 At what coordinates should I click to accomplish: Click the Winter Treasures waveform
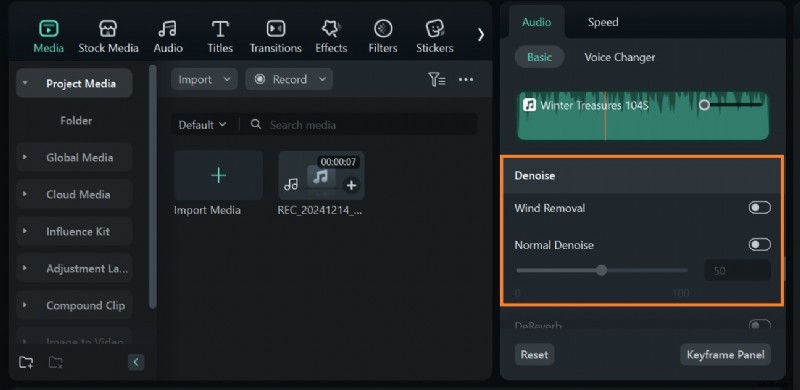click(x=643, y=116)
